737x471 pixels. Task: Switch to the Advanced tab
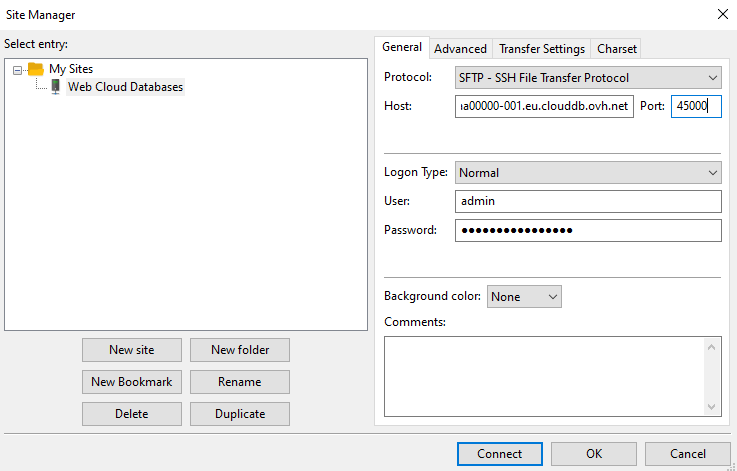click(460, 49)
